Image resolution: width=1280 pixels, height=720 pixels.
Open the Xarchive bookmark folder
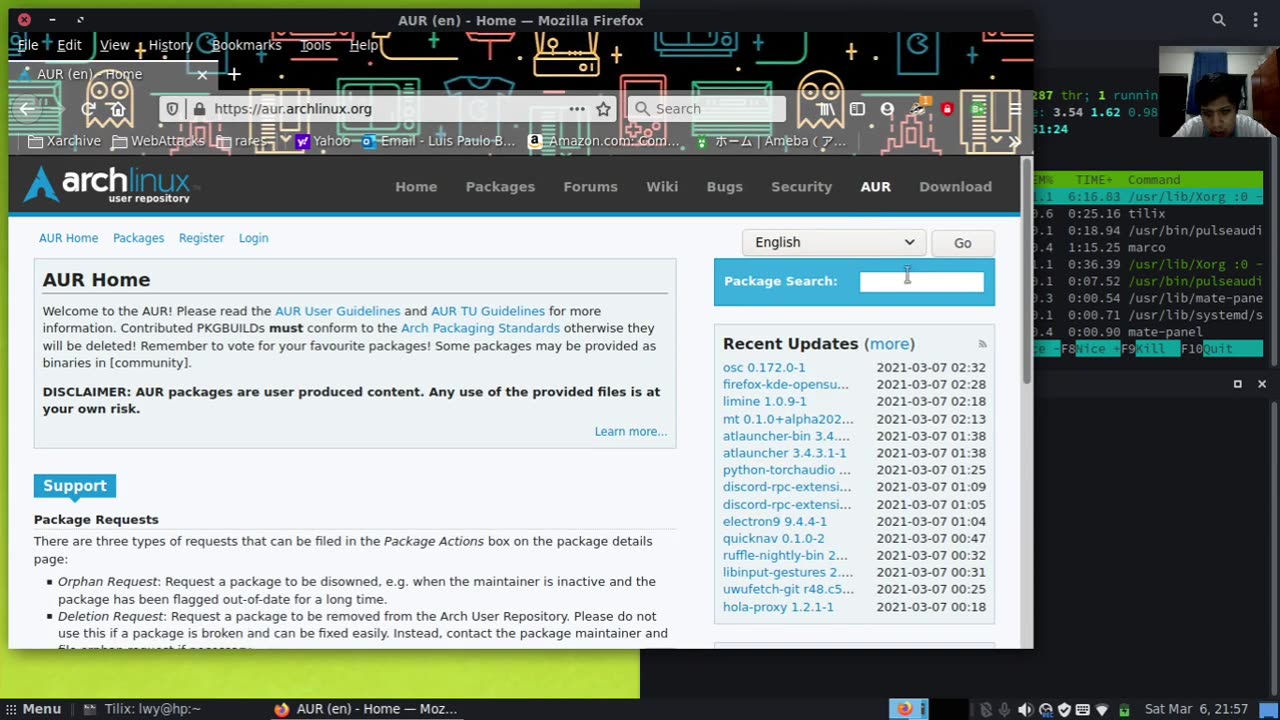click(x=64, y=141)
